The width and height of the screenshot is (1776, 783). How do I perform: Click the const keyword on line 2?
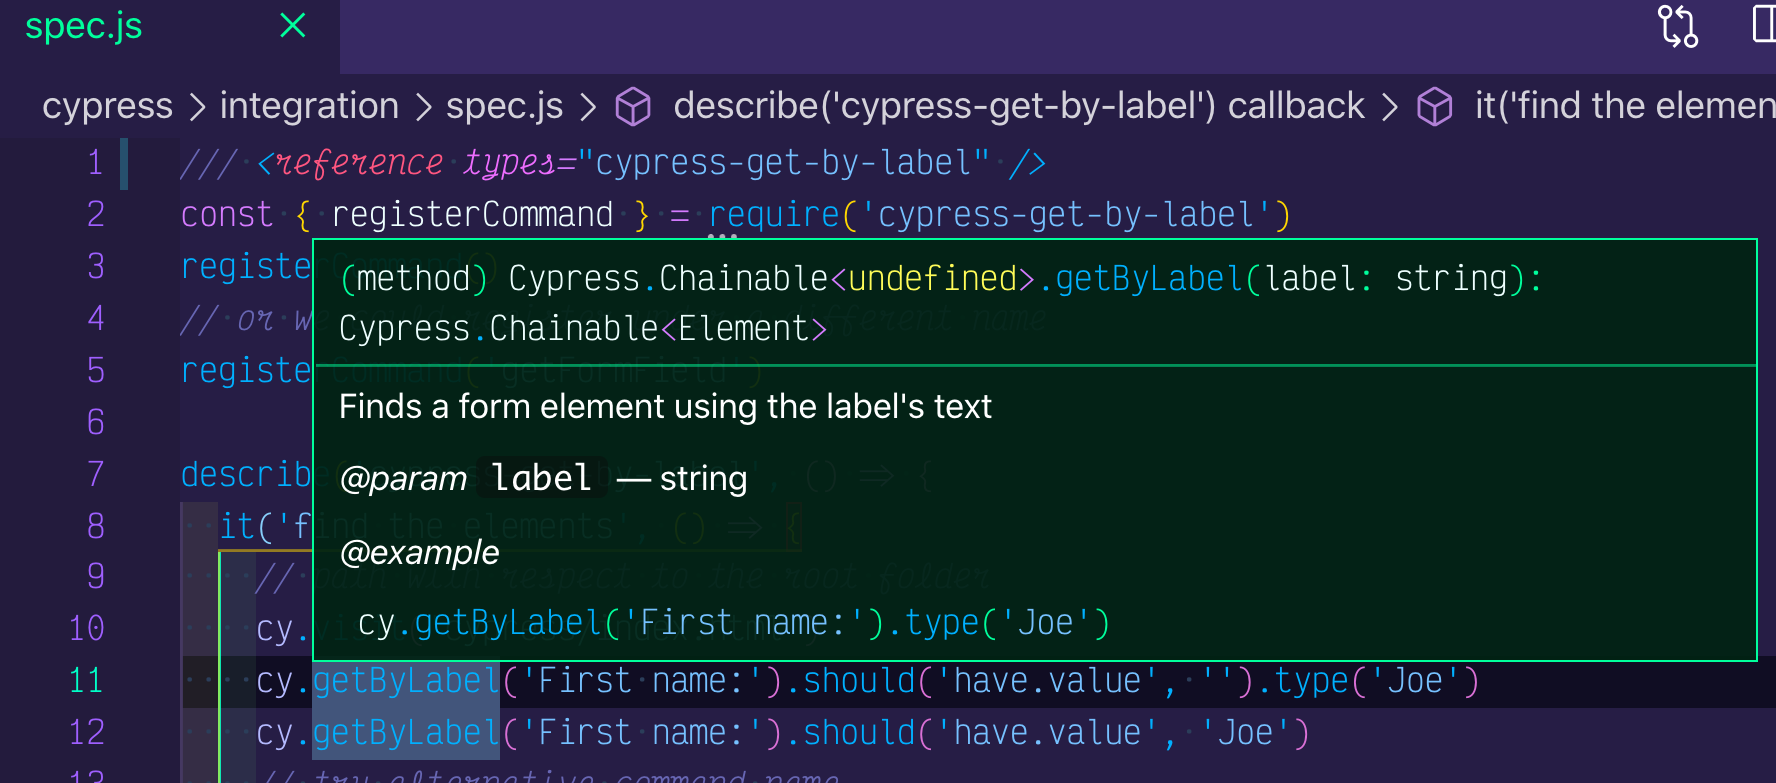pos(226,215)
